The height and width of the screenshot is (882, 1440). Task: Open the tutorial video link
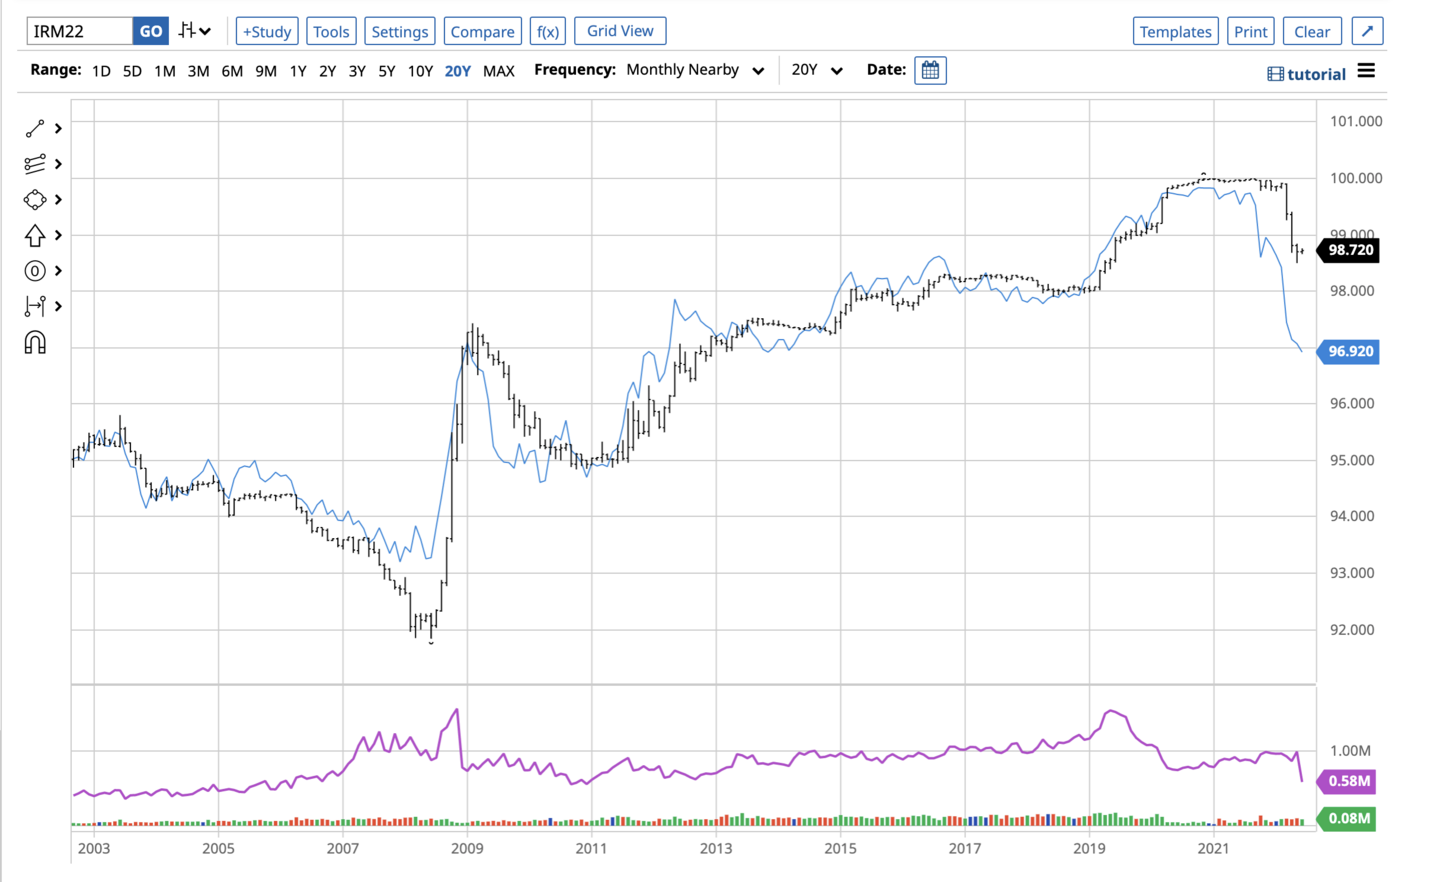coord(1307,74)
